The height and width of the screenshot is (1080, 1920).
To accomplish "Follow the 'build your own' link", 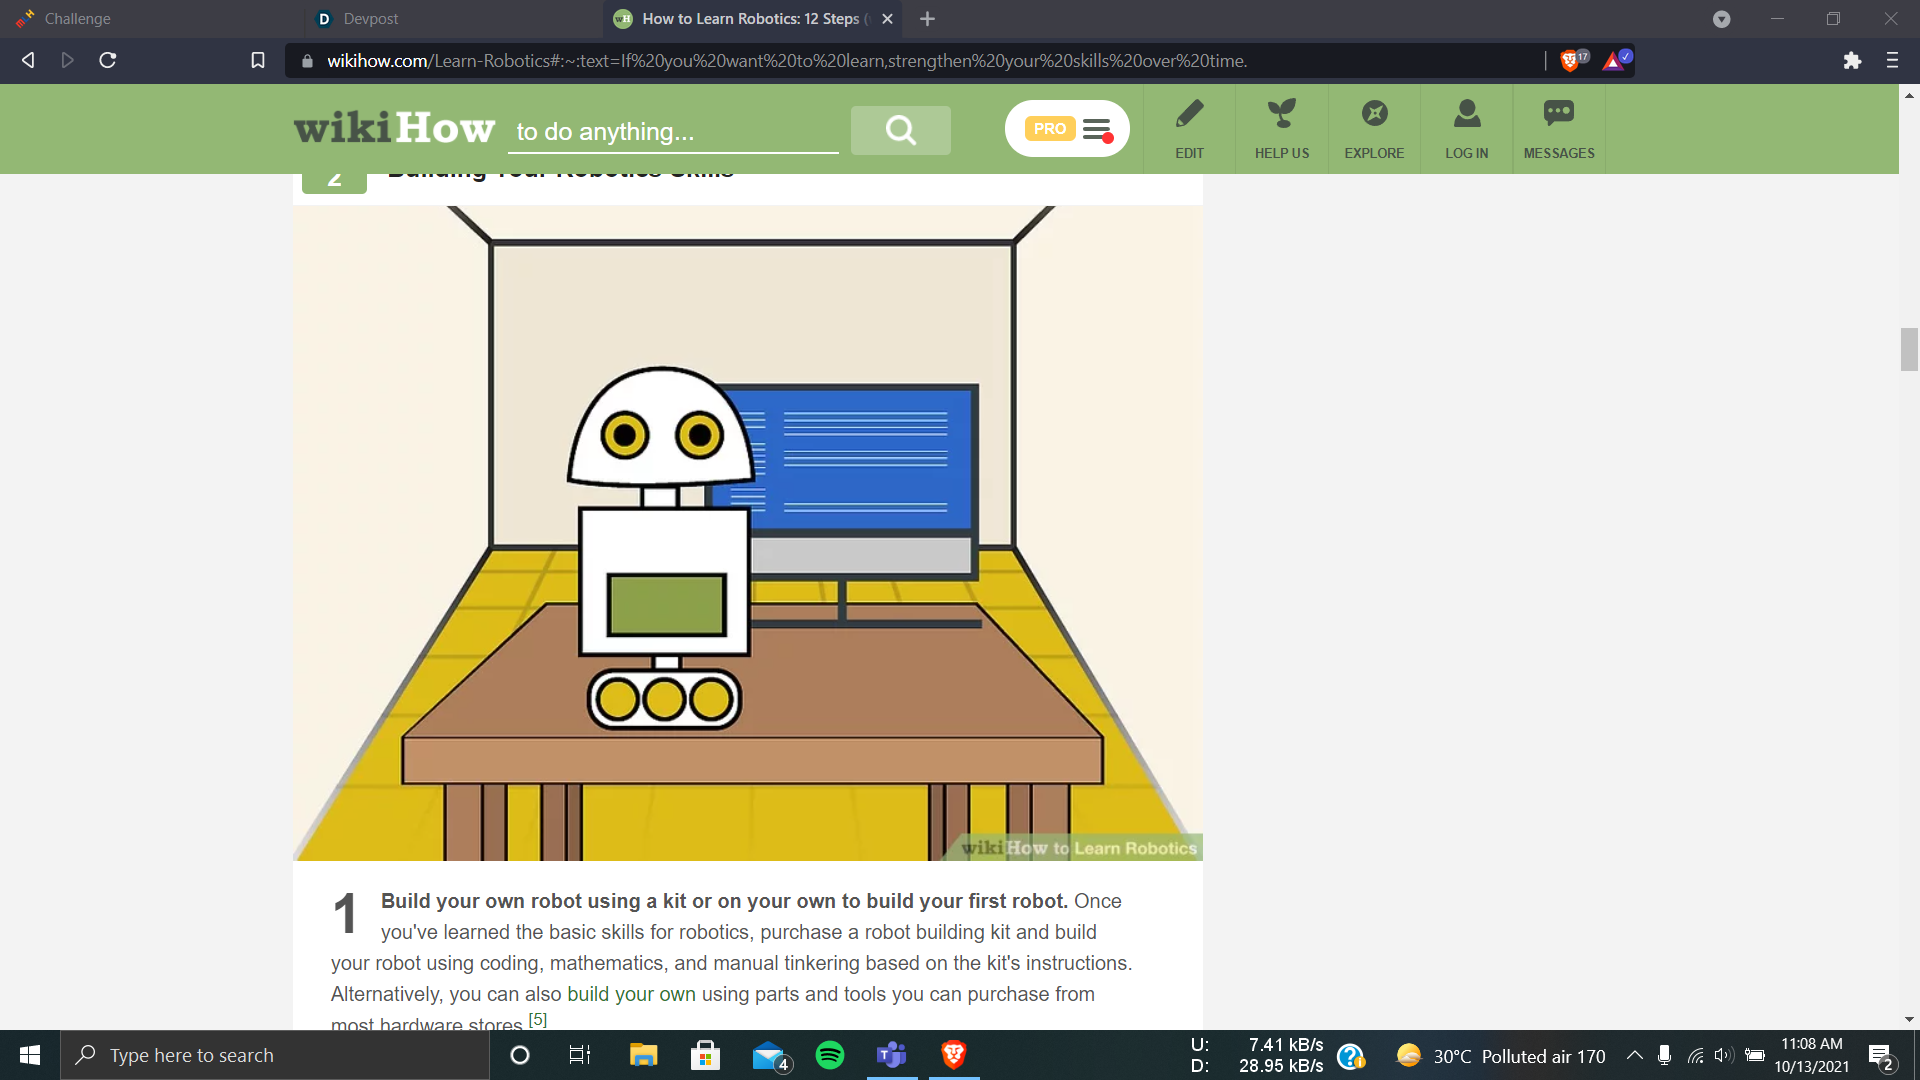I will (x=631, y=994).
